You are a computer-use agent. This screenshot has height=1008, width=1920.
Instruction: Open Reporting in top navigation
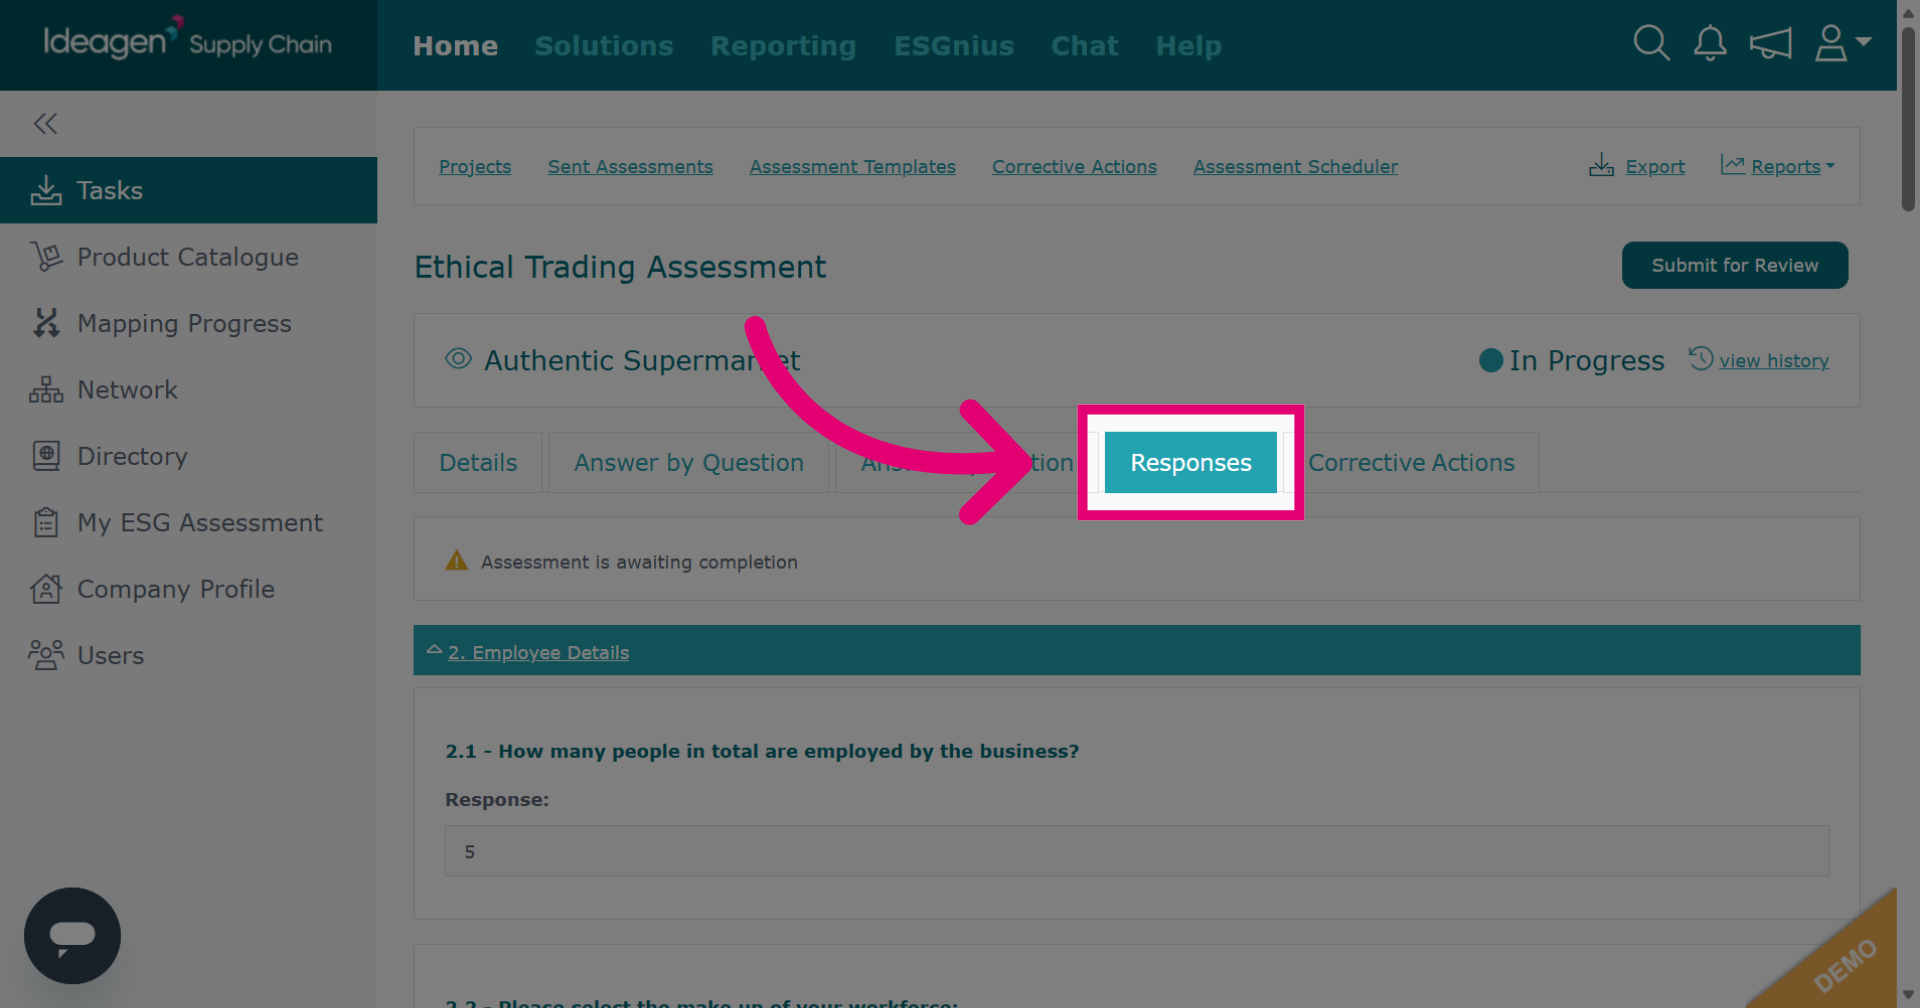pos(783,46)
